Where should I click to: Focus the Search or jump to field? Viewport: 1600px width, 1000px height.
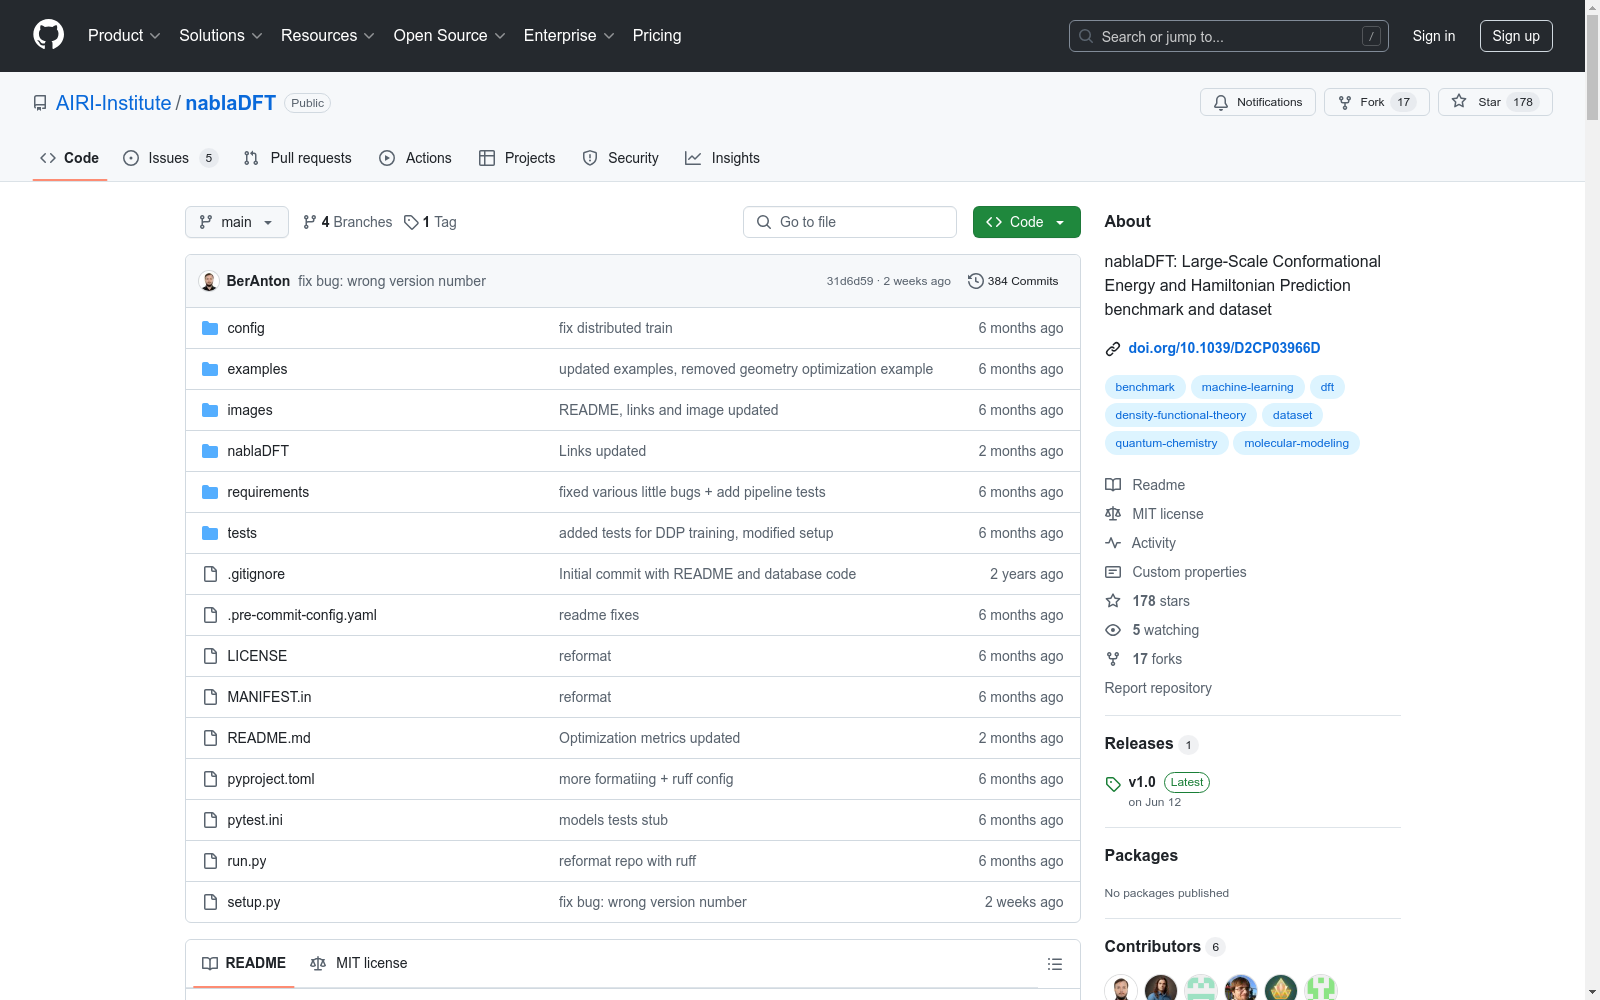pyautogui.click(x=1229, y=36)
